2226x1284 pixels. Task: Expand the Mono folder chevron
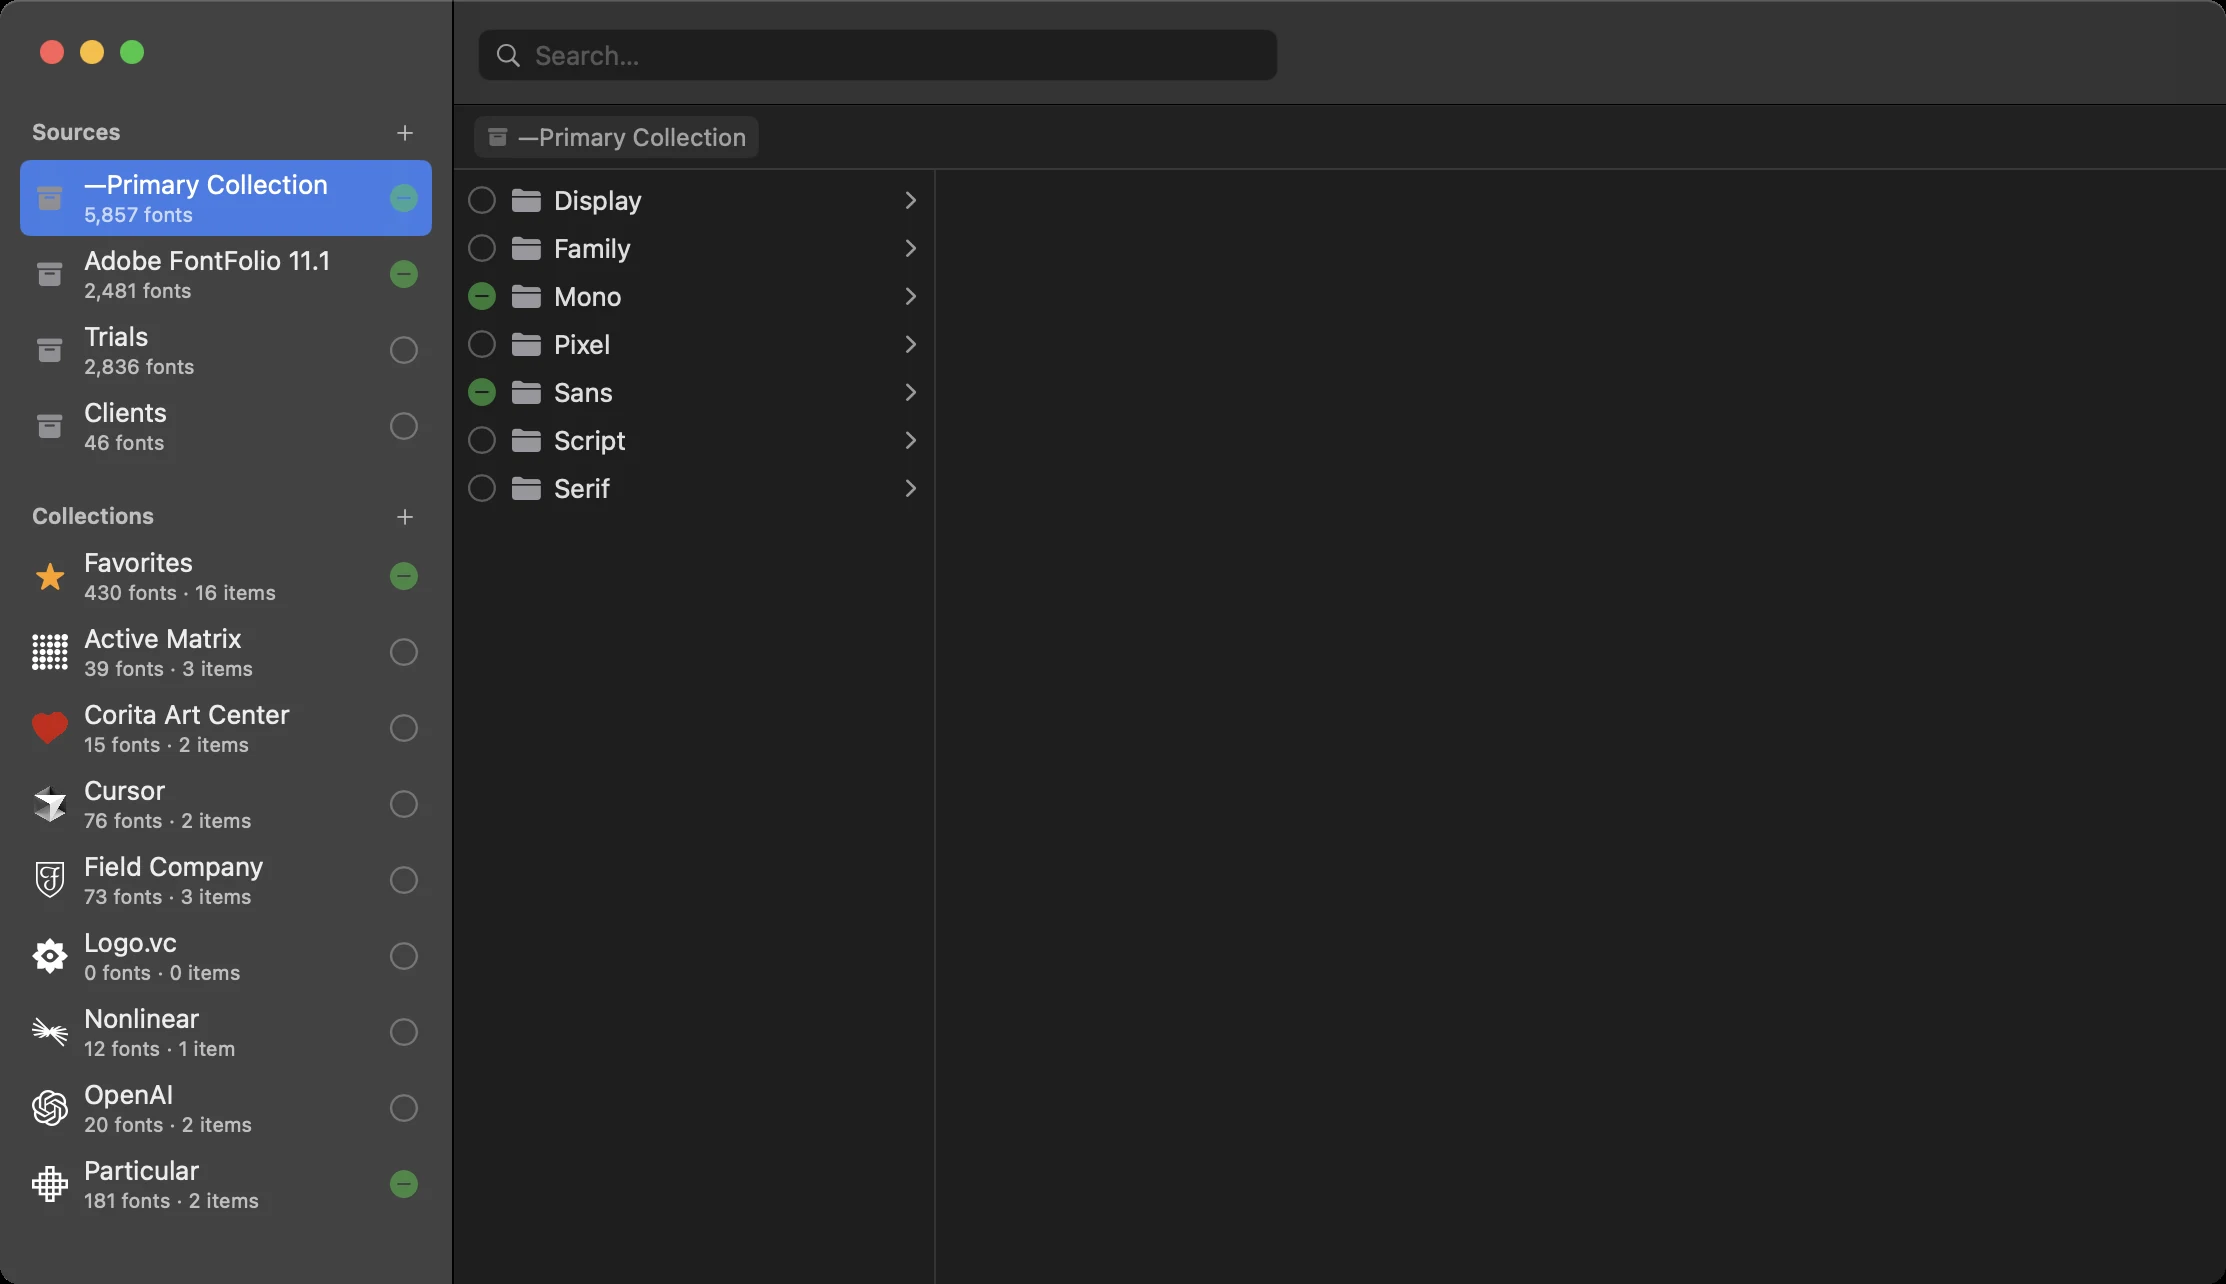[x=910, y=296]
